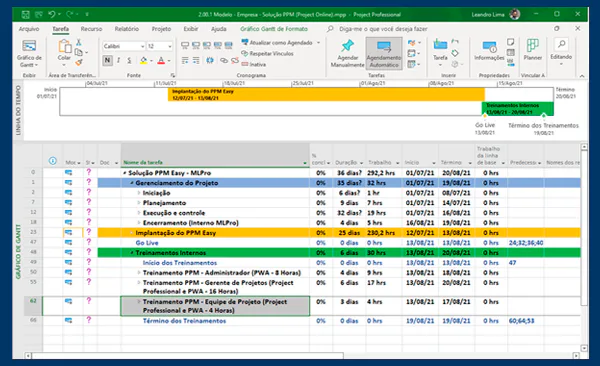
Task: Mark task 50% complete
Action: coord(207,46)
